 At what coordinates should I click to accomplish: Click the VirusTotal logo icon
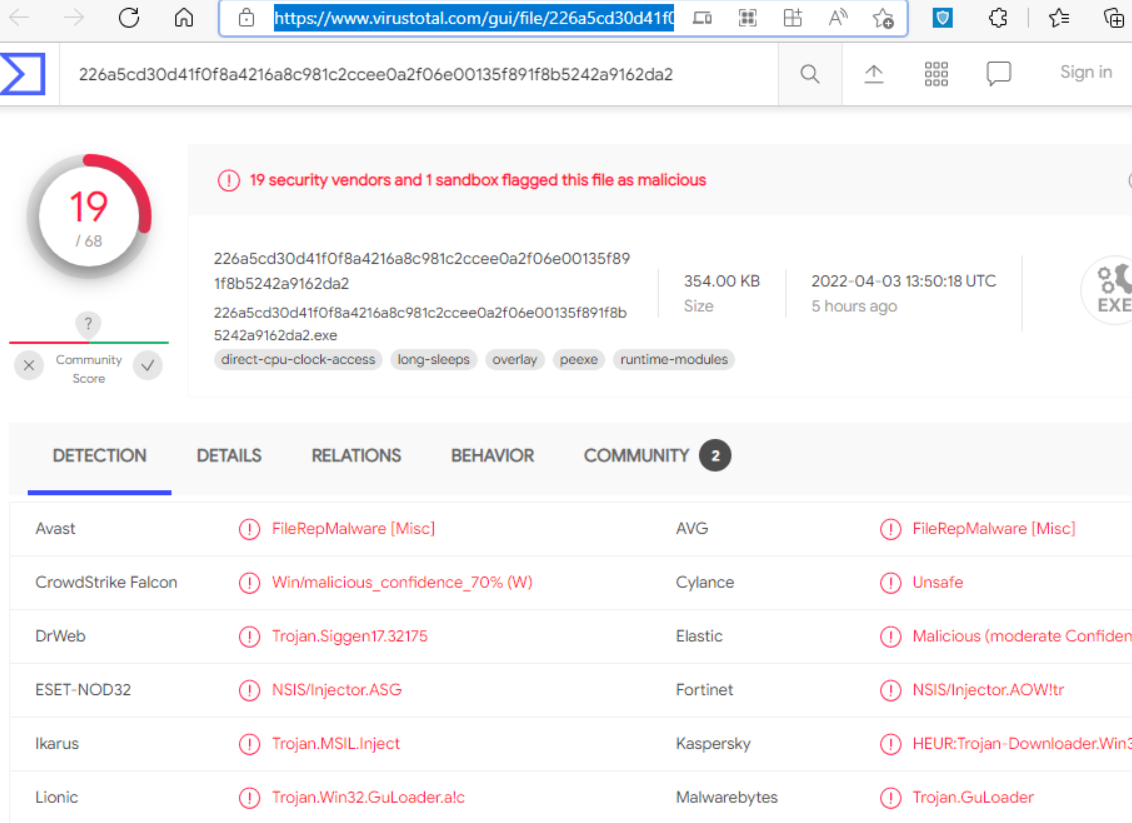pos(22,73)
